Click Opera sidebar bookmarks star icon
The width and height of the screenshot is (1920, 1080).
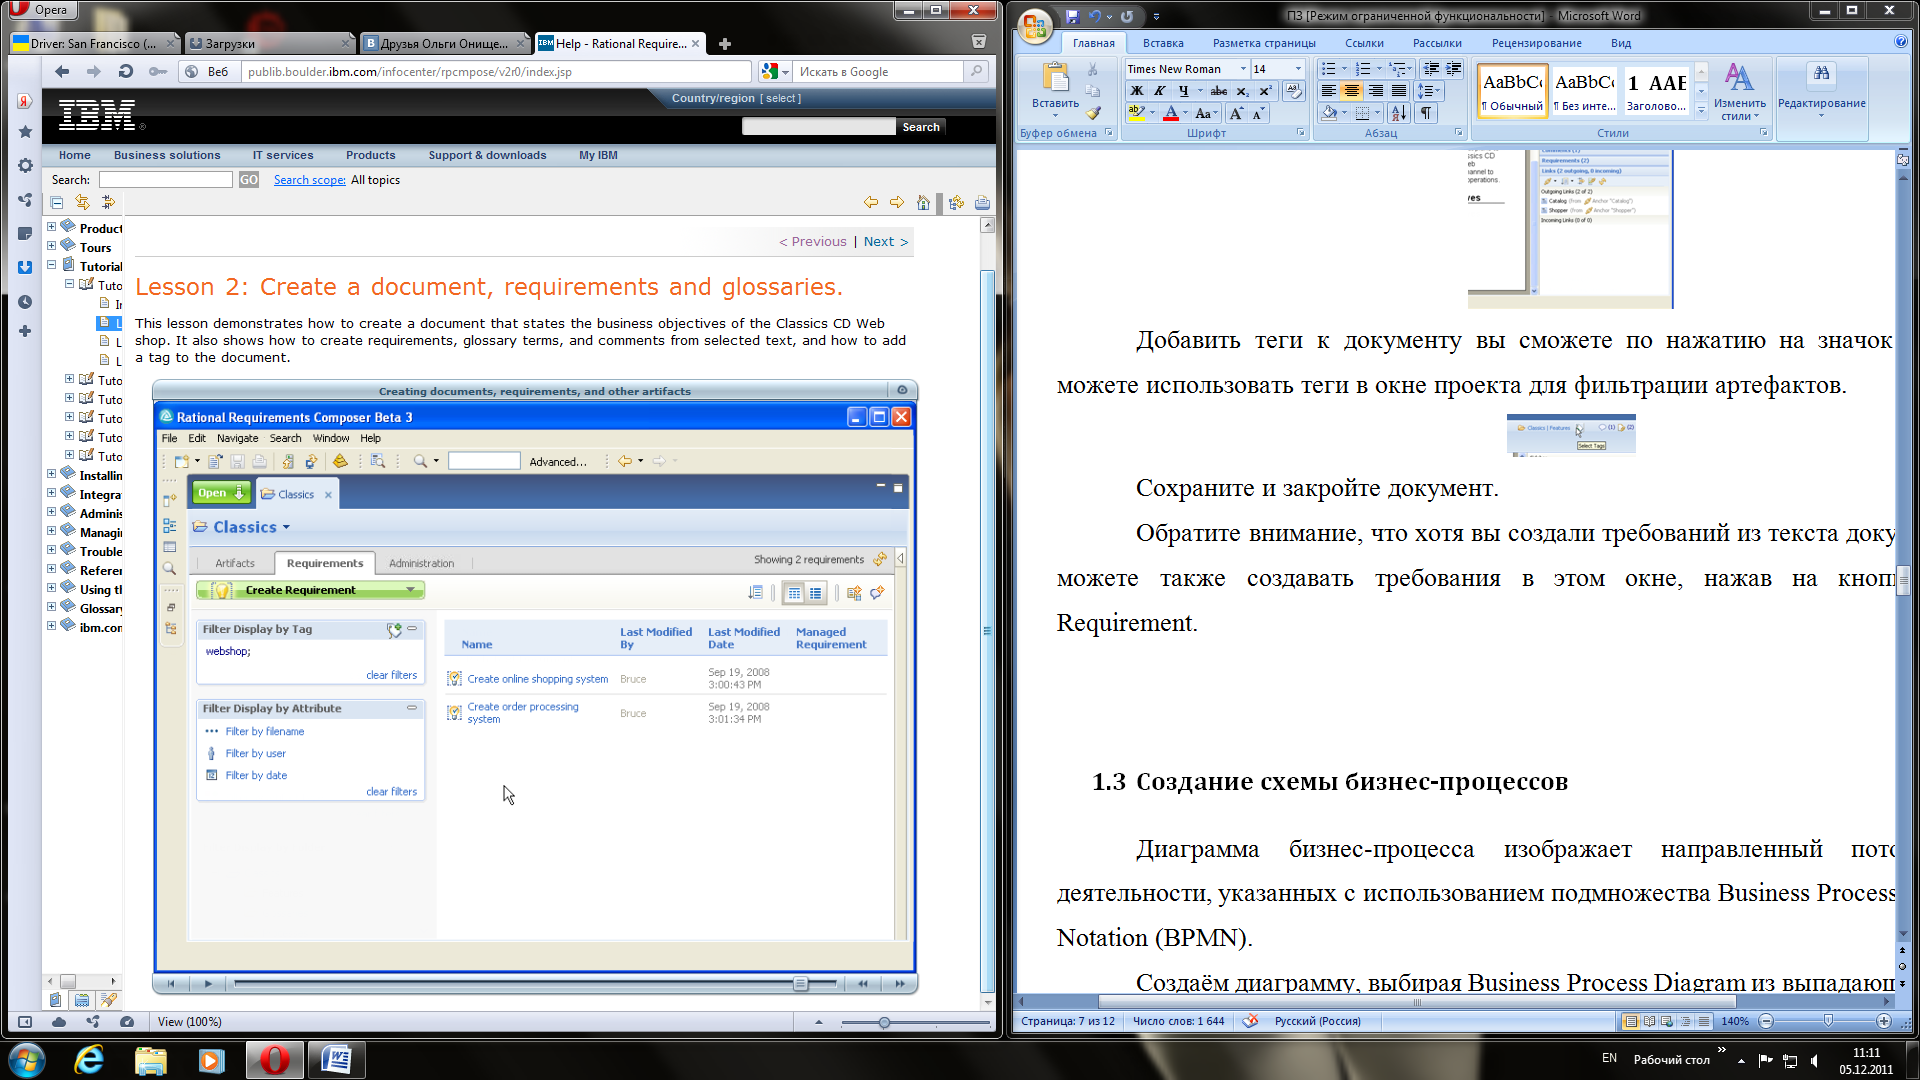25,132
